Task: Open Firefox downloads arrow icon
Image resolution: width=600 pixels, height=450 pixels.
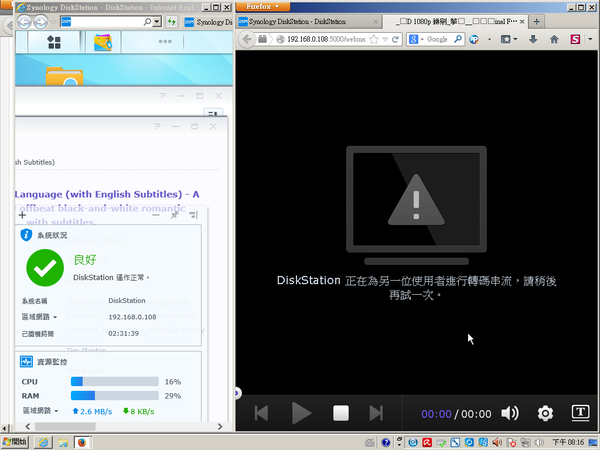Action: click(x=533, y=39)
